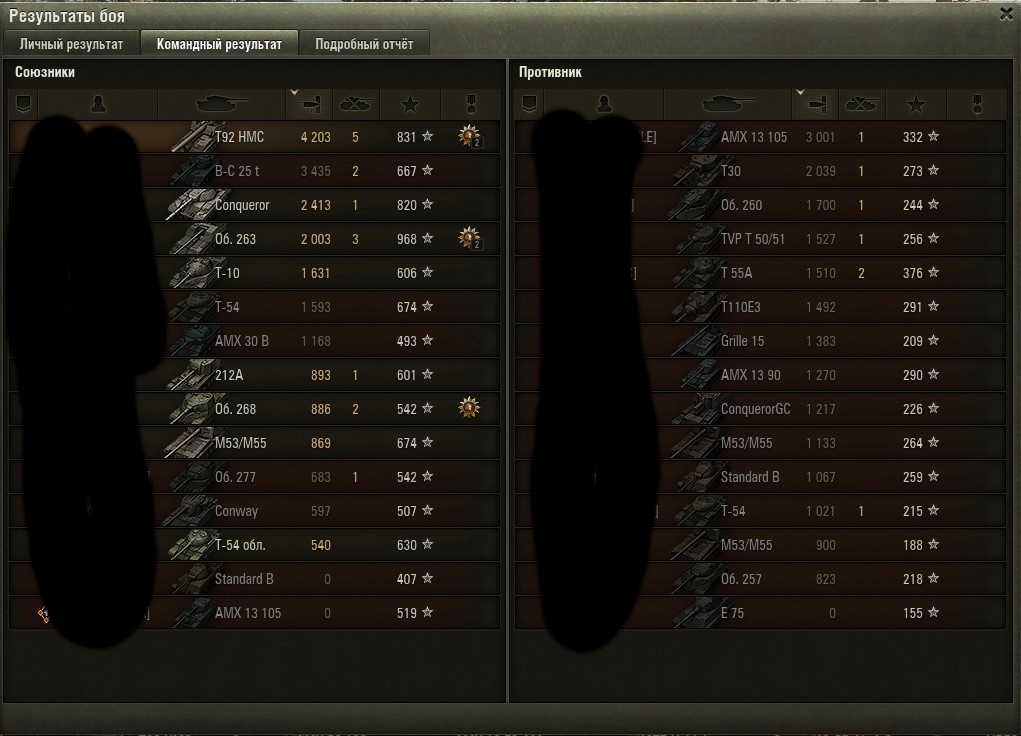Select the Conqueror row in allies

(x=255, y=205)
